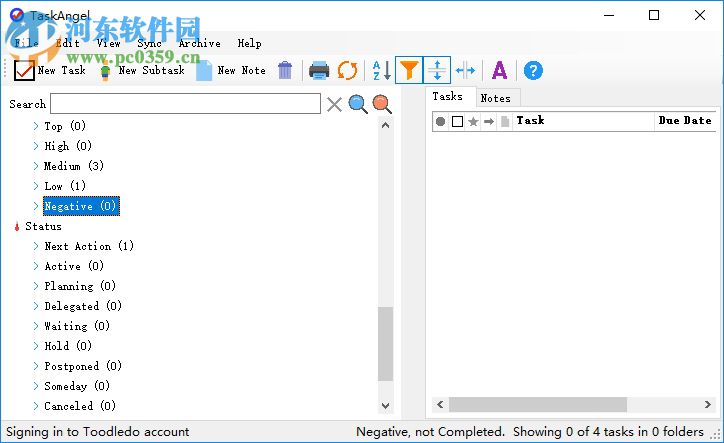The width and height of the screenshot is (724, 443).
Task: Click the New Task checkmark icon
Action: (x=24, y=70)
